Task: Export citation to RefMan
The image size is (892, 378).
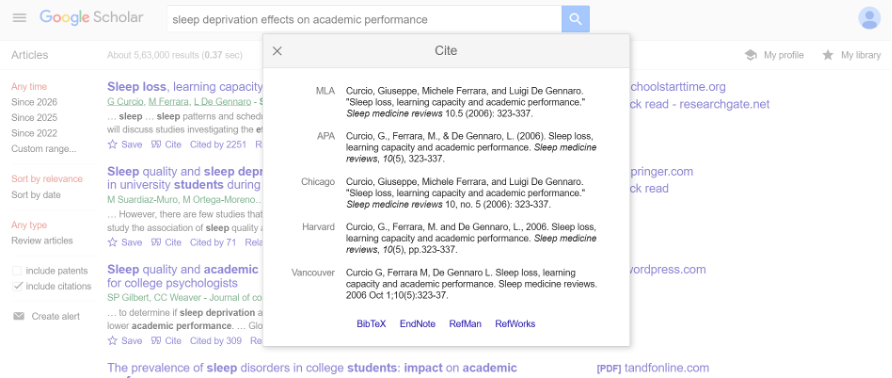Action: coord(465,324)
